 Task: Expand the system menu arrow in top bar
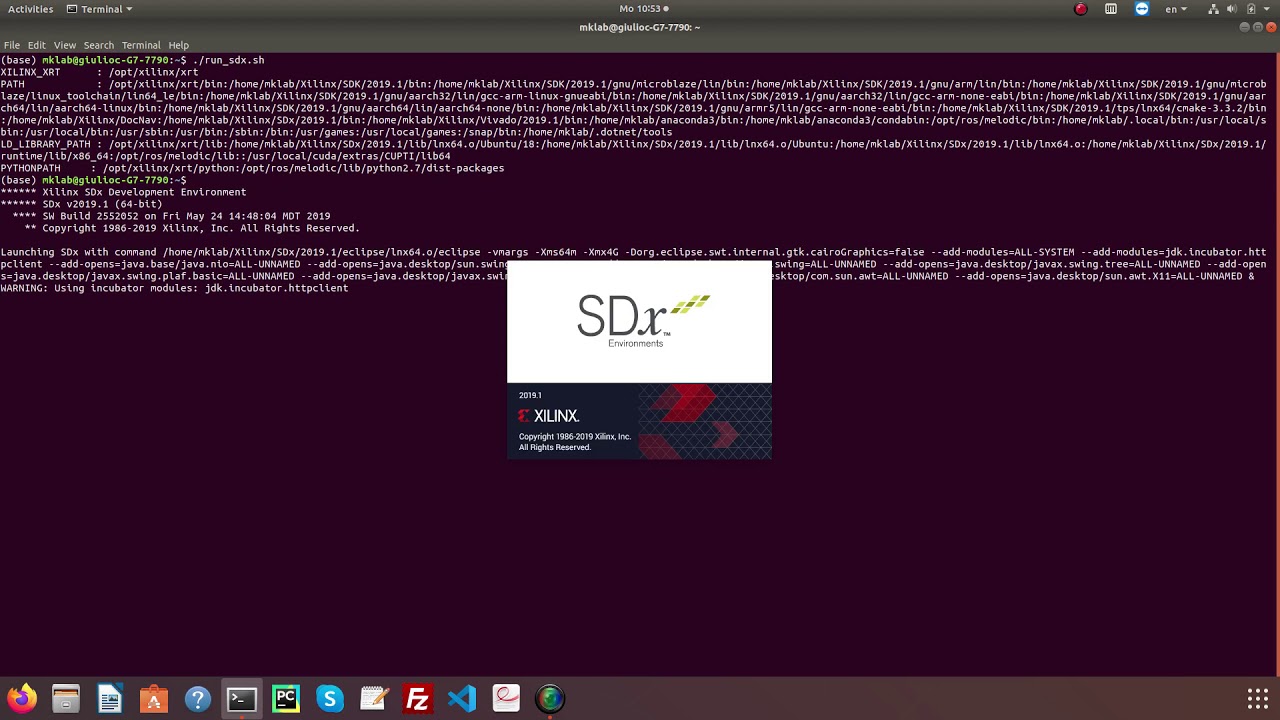pos(1267,9)
